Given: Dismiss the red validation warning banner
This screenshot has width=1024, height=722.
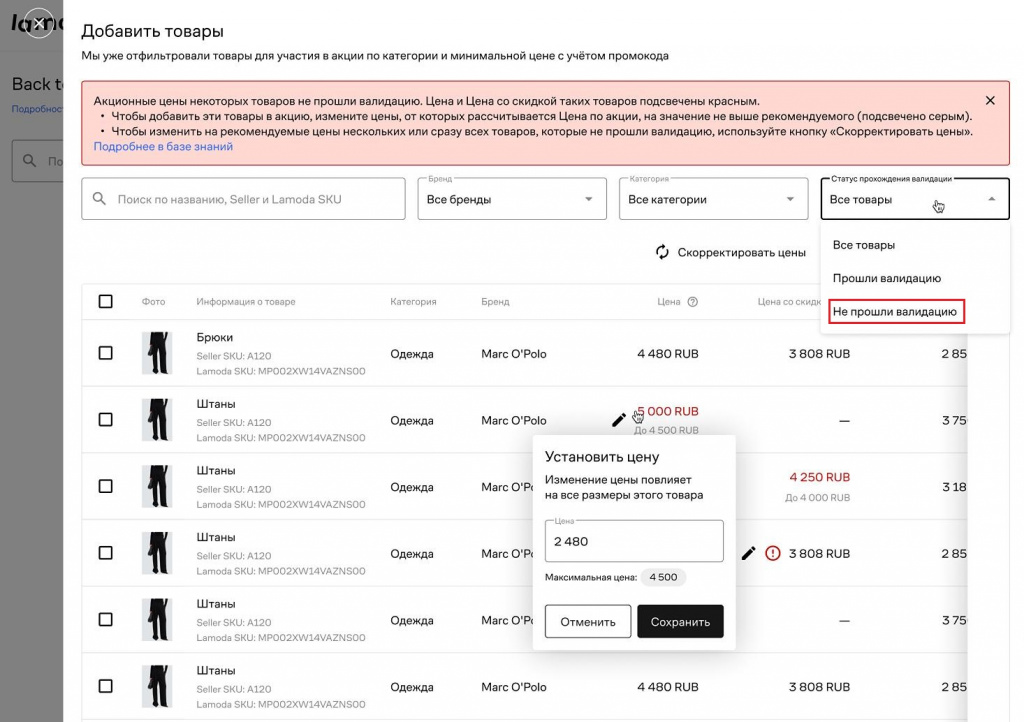Looking at the screenshot, I should [990, 101].
